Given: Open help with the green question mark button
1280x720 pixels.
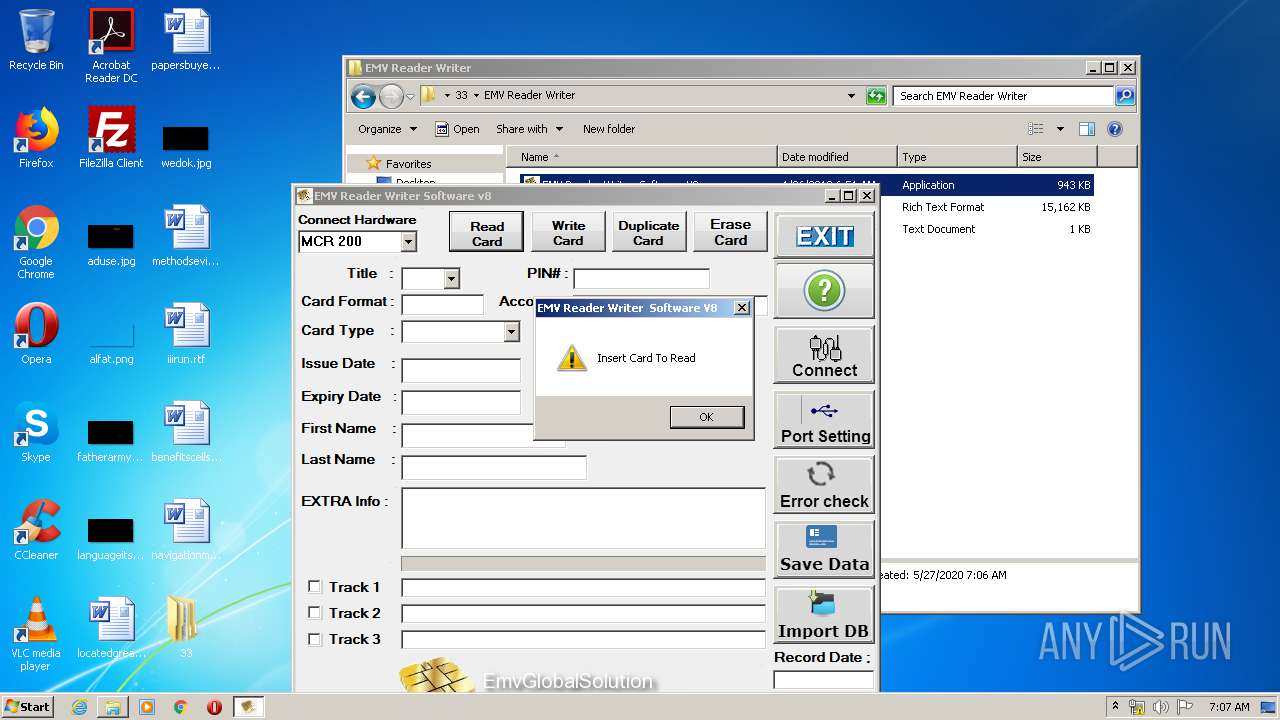Looking at the screenshot, I should (x=824, y=291).
